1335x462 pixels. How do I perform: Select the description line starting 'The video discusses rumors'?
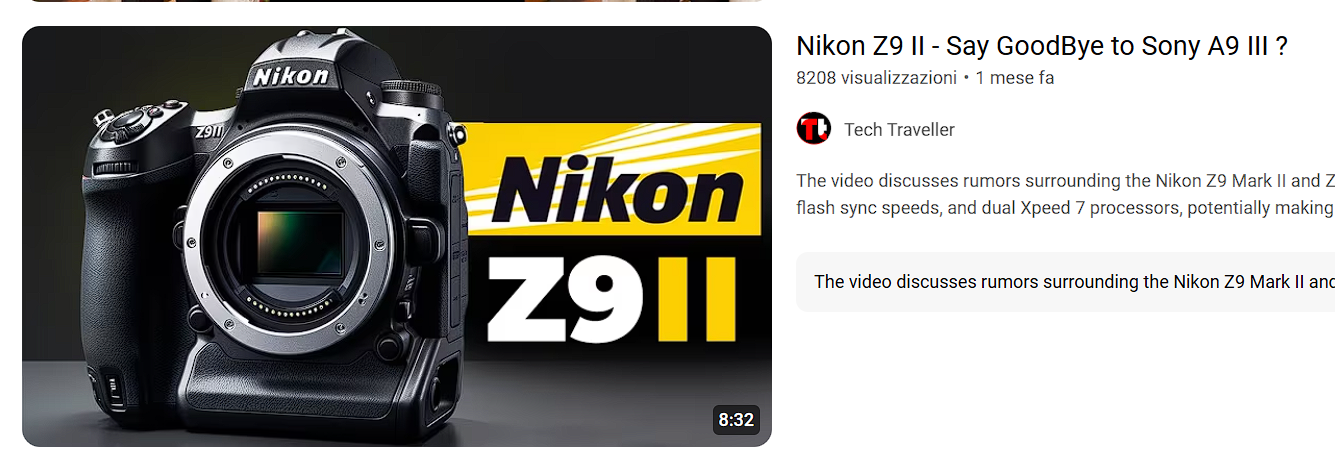click(1065, 181)
